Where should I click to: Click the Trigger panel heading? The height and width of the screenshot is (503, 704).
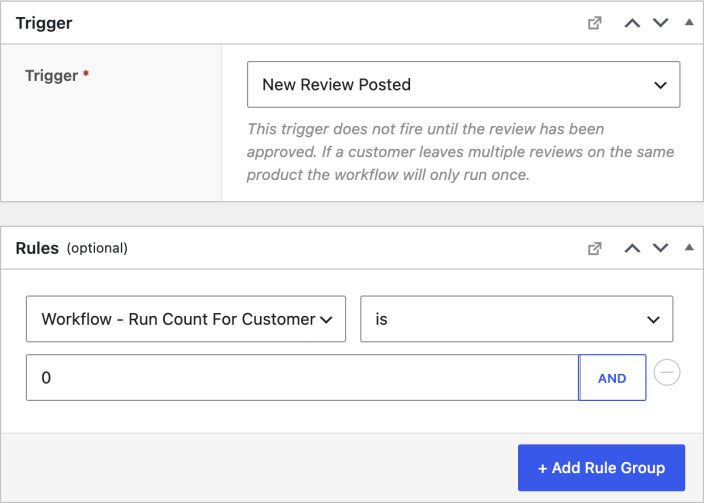pyautogui.click(x=44, y=23)
